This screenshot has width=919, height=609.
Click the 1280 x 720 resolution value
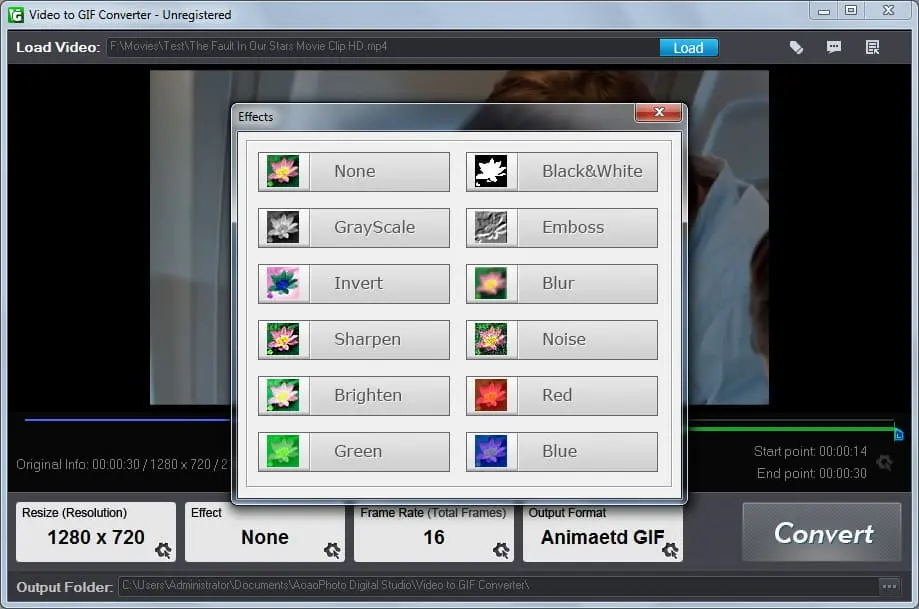point(96,537)
